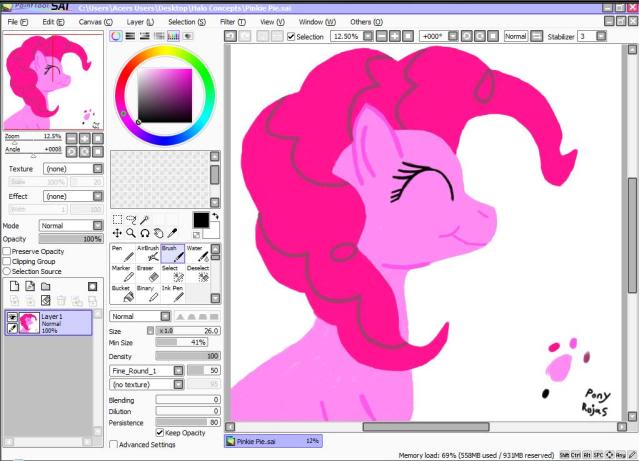The image size is (639, 461).
Task: Open the Stabilizer value dropdown
Action: point(601,36)
